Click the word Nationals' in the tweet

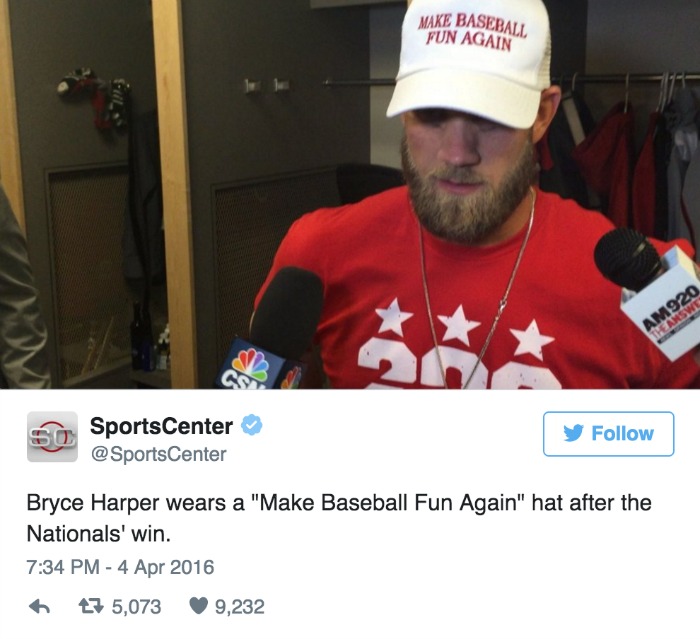tap(75, 534)
